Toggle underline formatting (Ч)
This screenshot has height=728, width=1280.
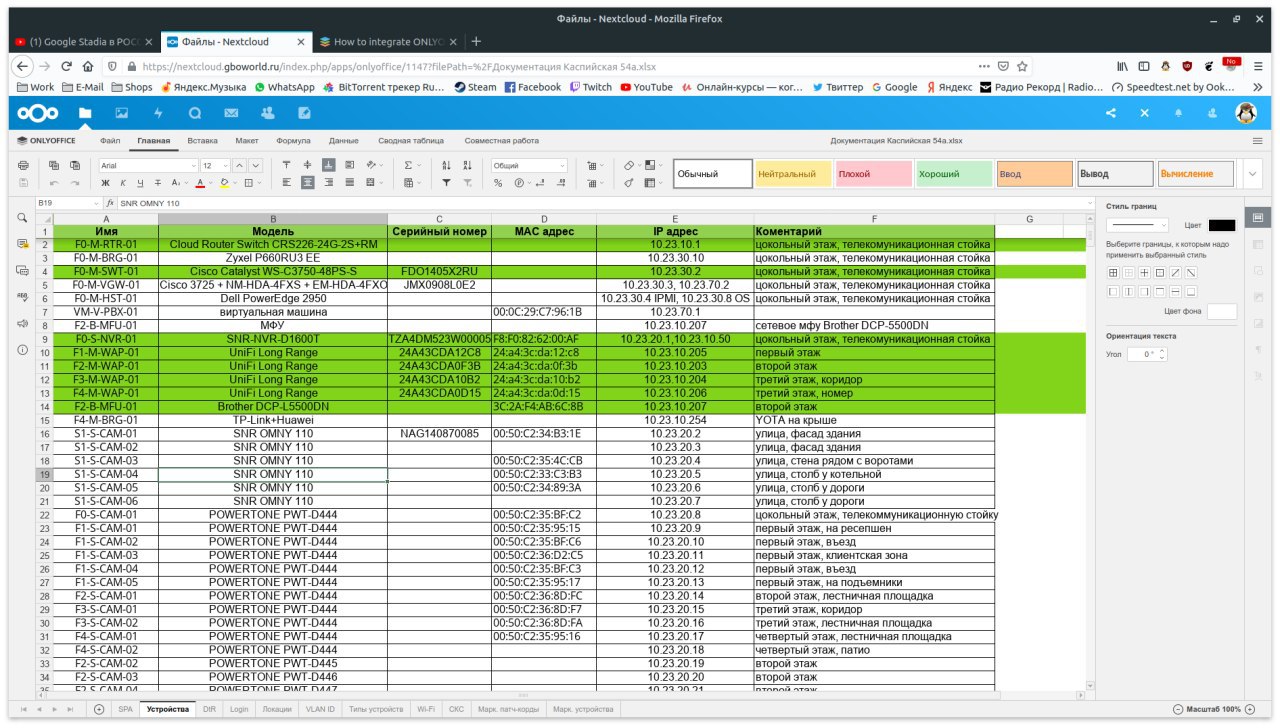point(140,183)
